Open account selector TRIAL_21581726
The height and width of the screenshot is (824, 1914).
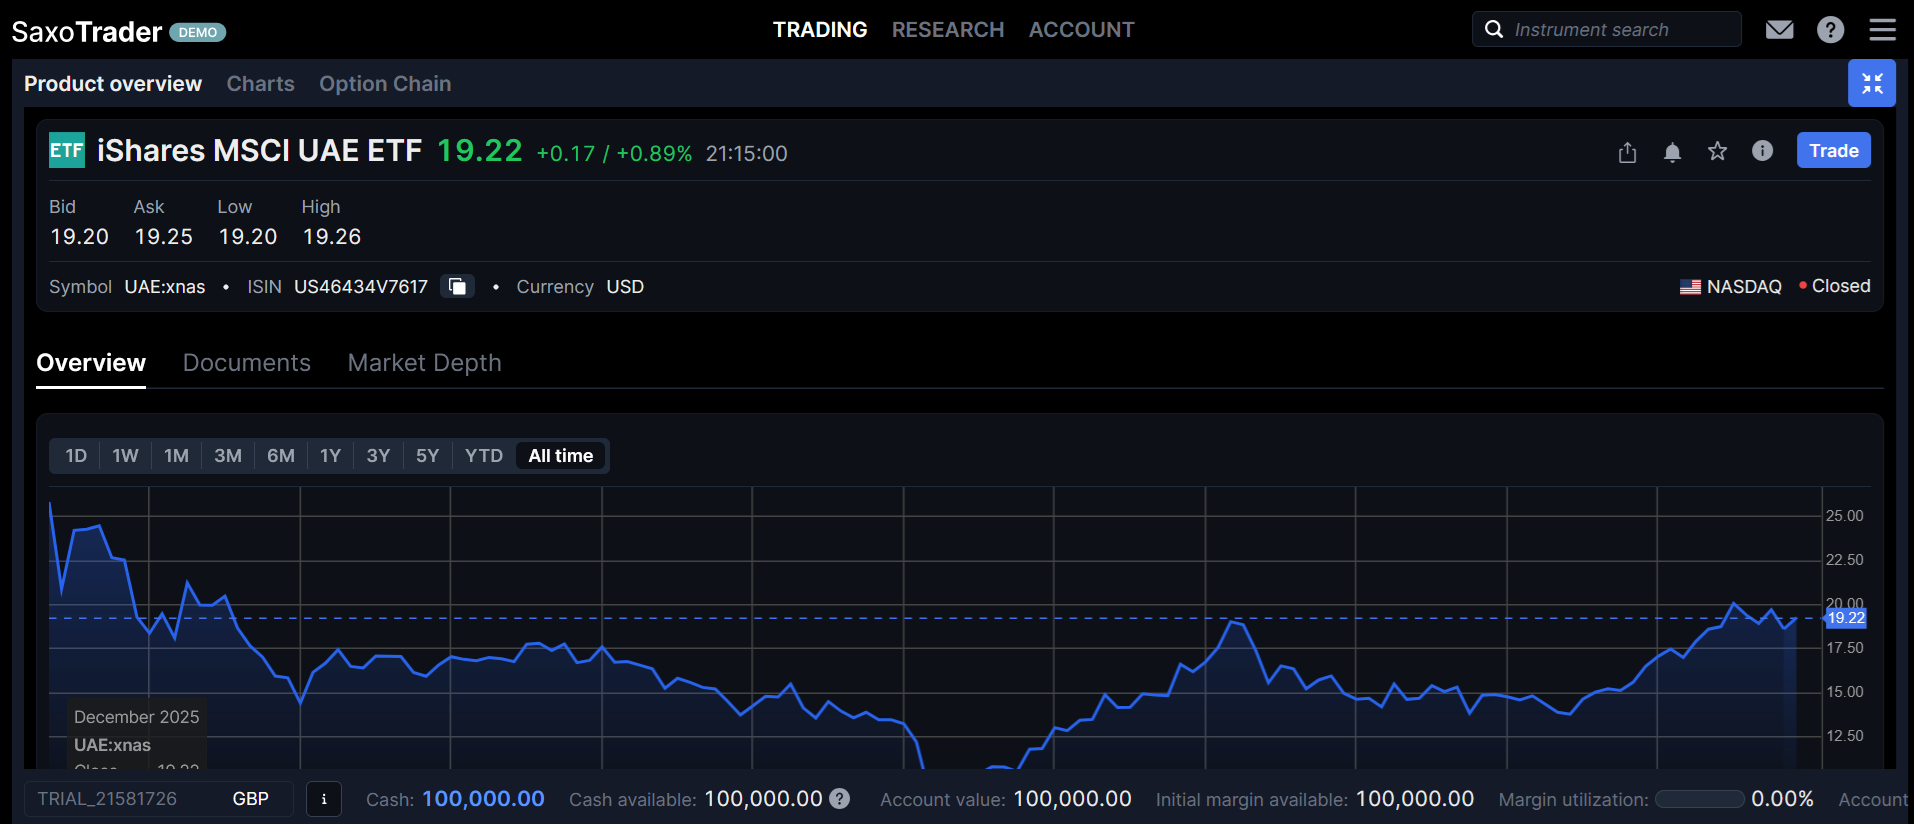159,799
